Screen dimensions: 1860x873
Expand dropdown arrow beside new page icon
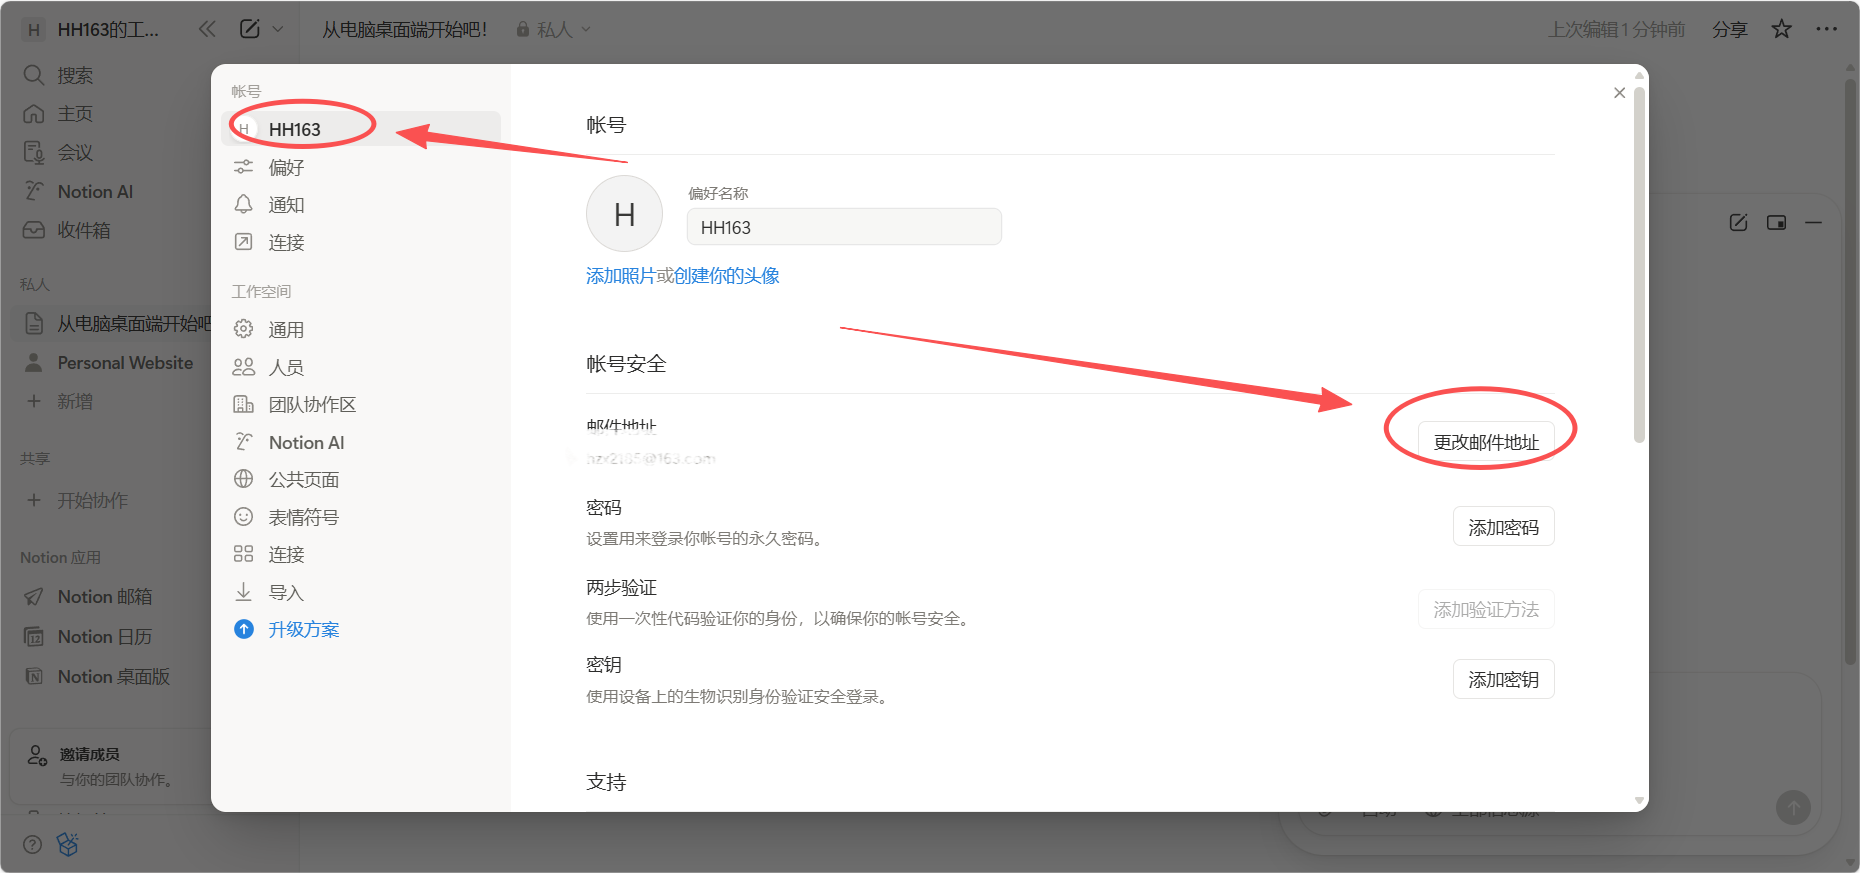pos(278,29)
